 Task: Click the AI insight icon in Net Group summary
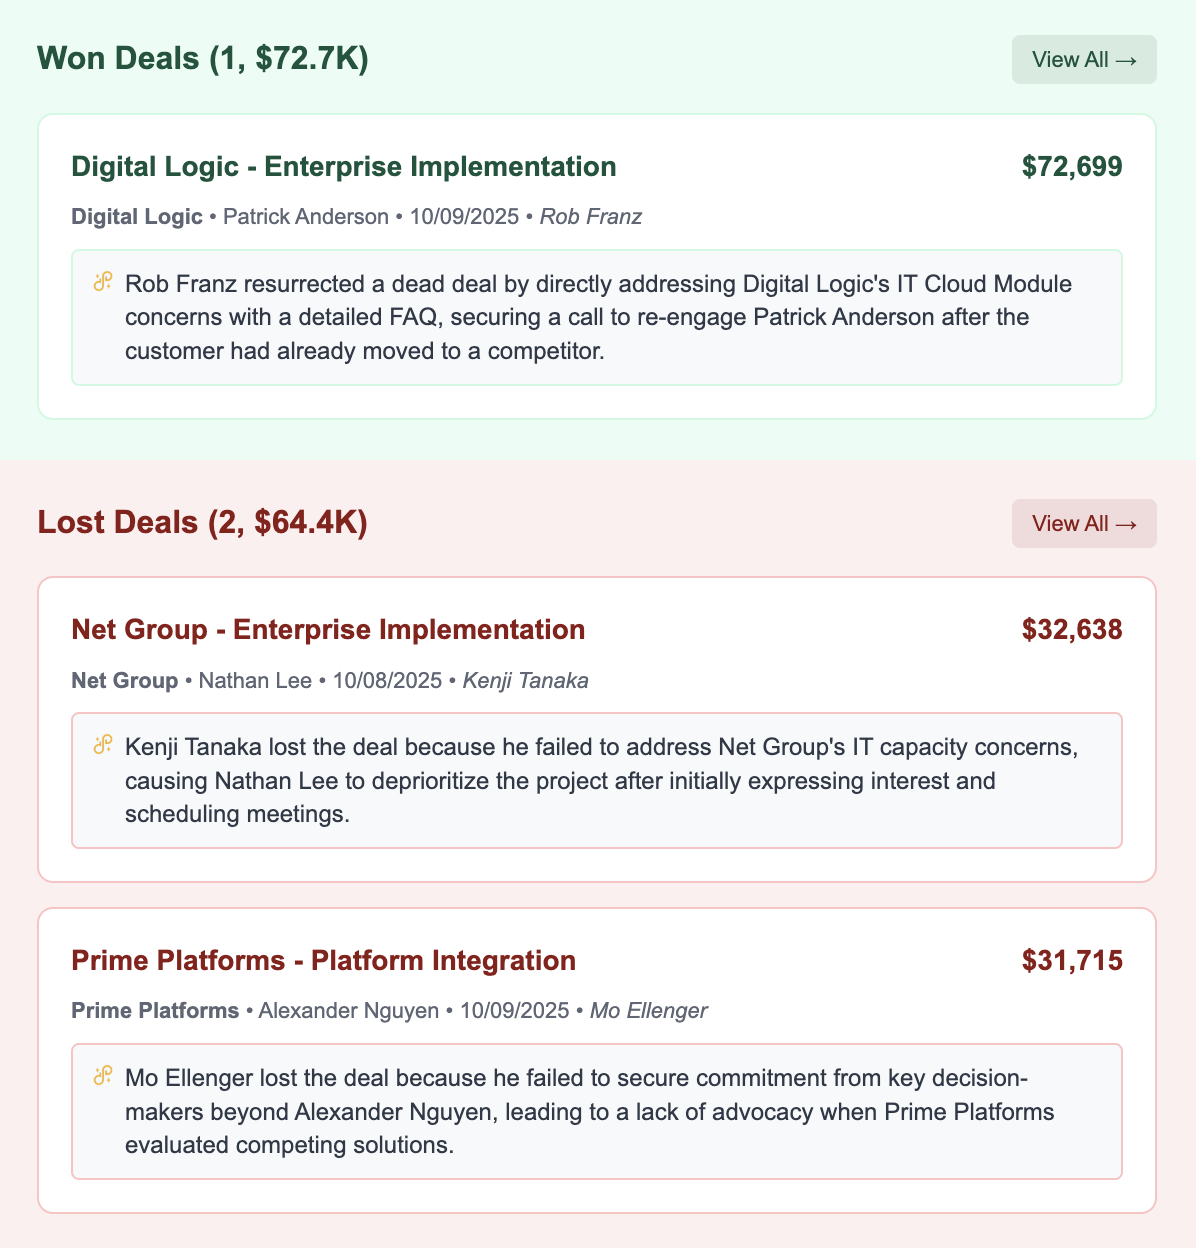click(x=102, y=745)
